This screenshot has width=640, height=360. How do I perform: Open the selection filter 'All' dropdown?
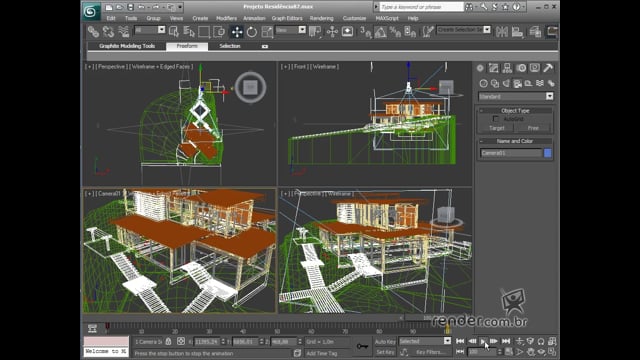tap(162, 30)
